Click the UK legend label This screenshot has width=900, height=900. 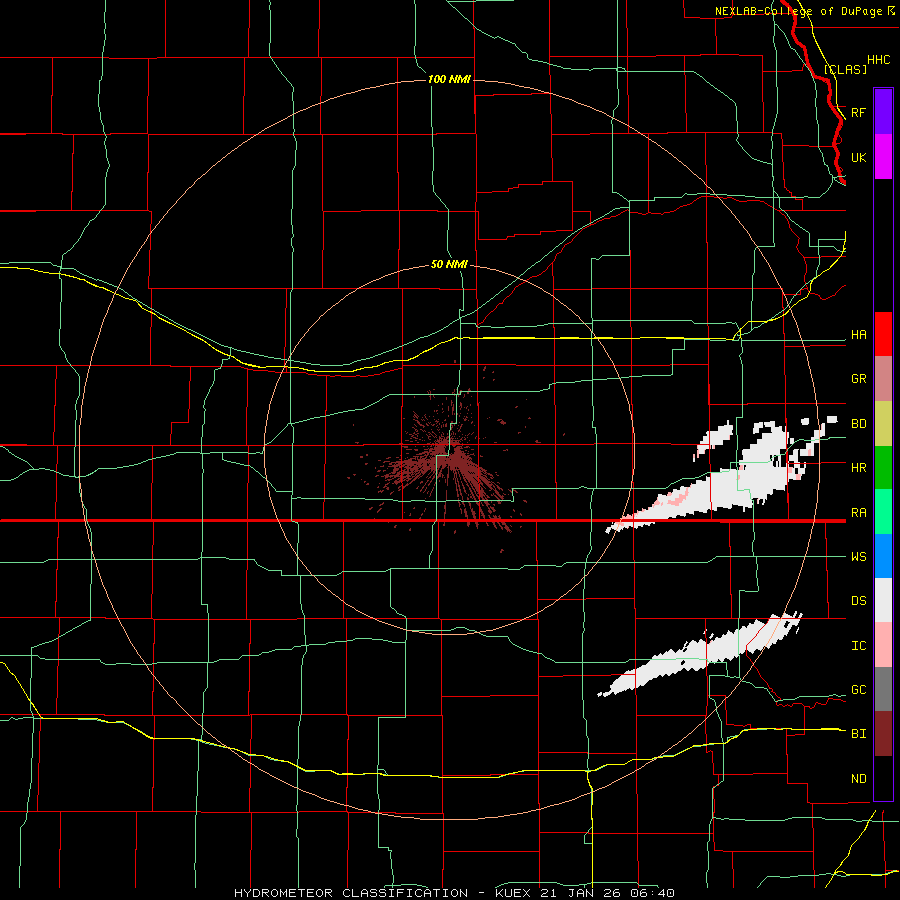(858, 157)
